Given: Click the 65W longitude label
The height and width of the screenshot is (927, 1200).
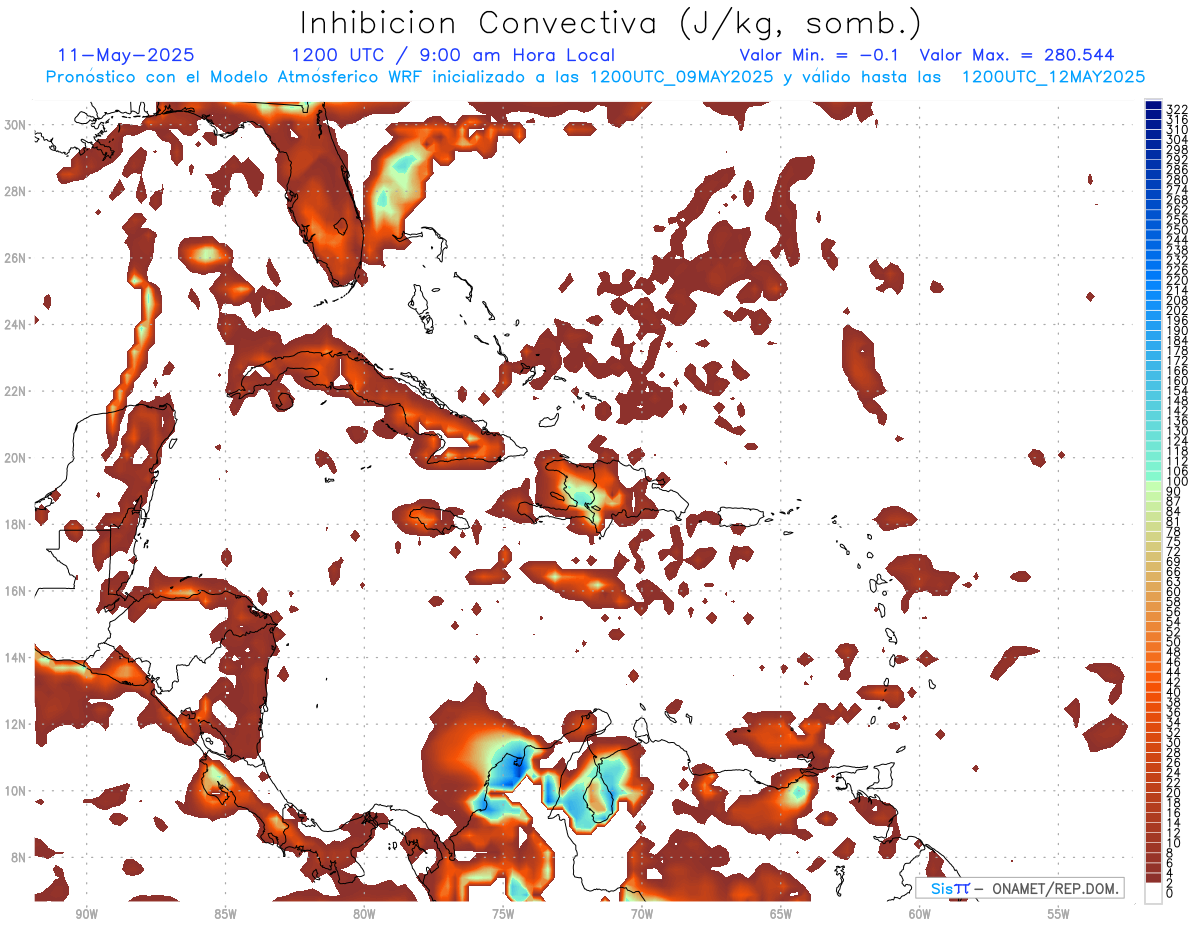Looking at the screenshot, I should (x=781, y=914).
